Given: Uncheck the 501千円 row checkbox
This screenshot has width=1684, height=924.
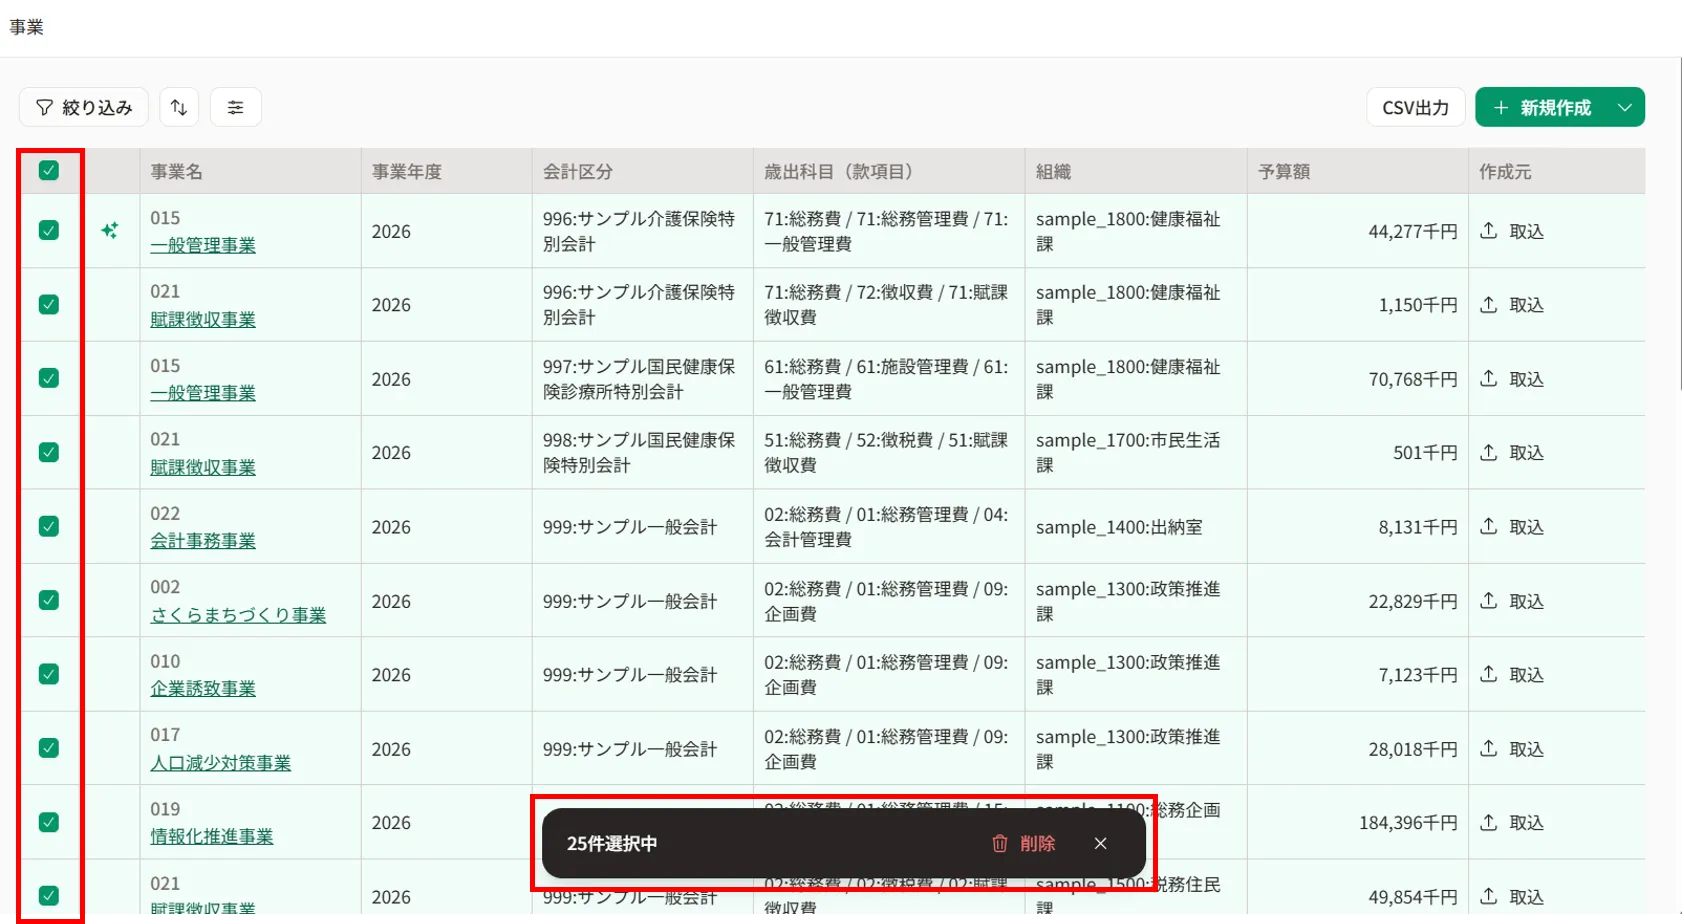Looking at the screenshot, I should click(x=48, y=453).
